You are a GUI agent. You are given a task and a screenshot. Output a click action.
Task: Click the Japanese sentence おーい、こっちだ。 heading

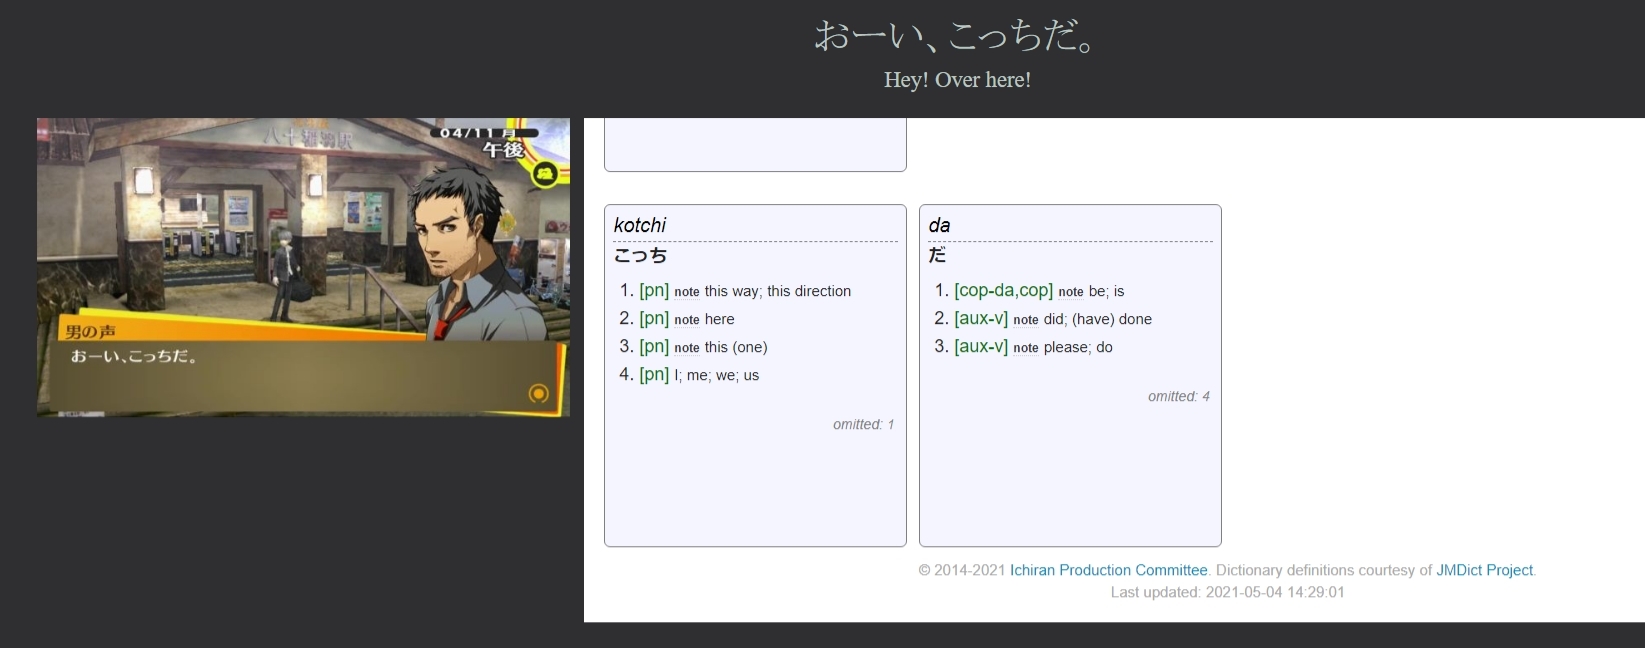click(957, 36)
